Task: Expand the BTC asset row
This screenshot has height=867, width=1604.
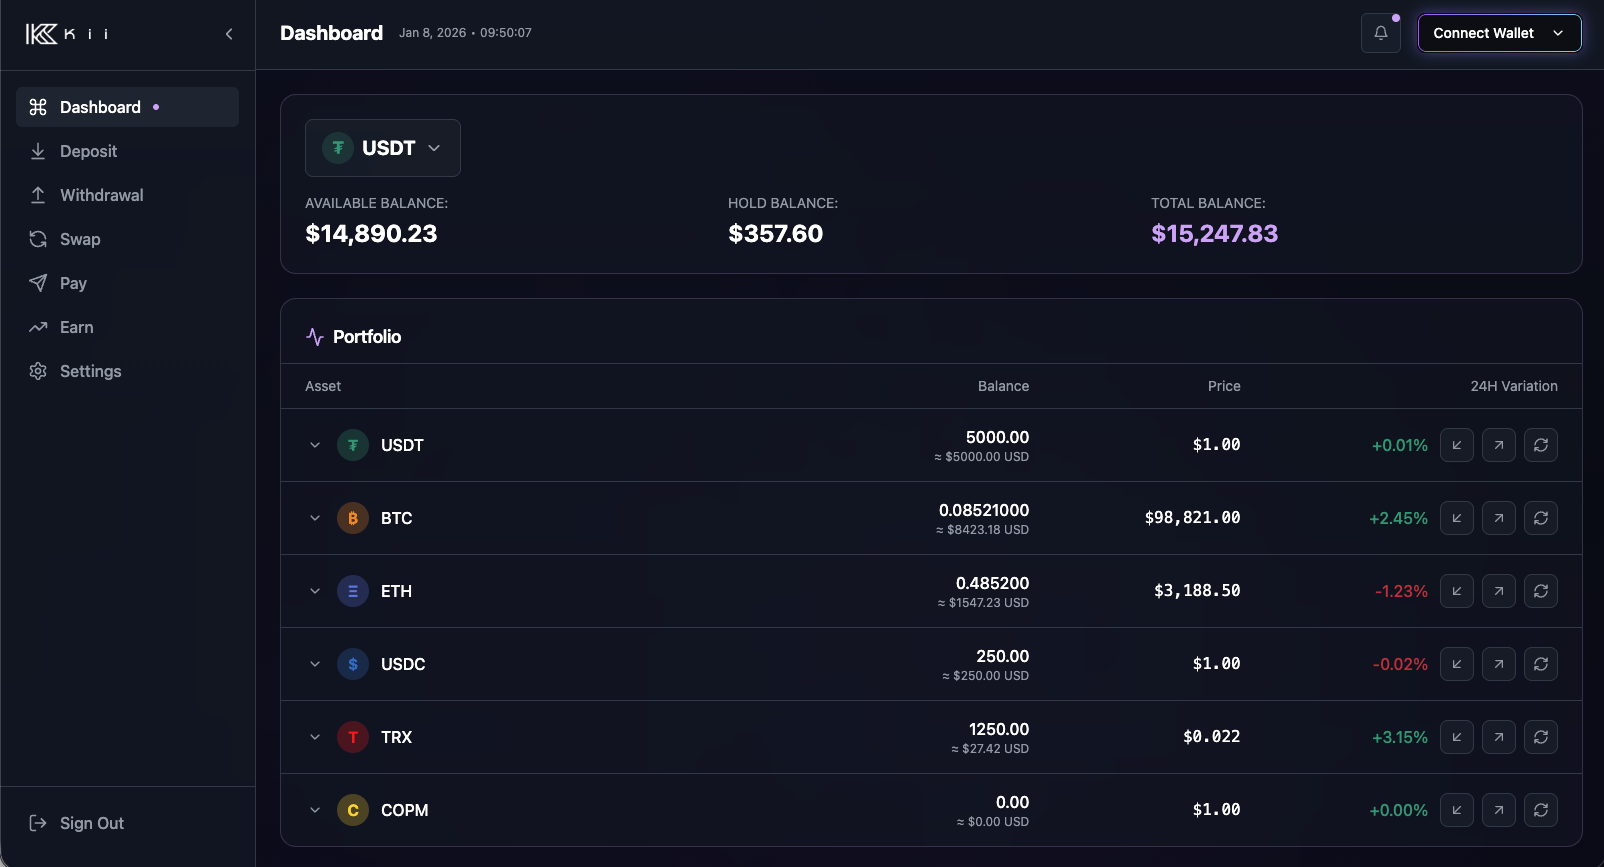Action: (x=315, y=518)
